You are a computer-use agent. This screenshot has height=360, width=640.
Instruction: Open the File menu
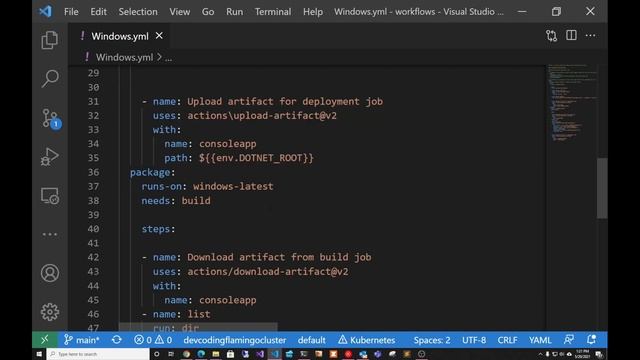tap(71, 11)
